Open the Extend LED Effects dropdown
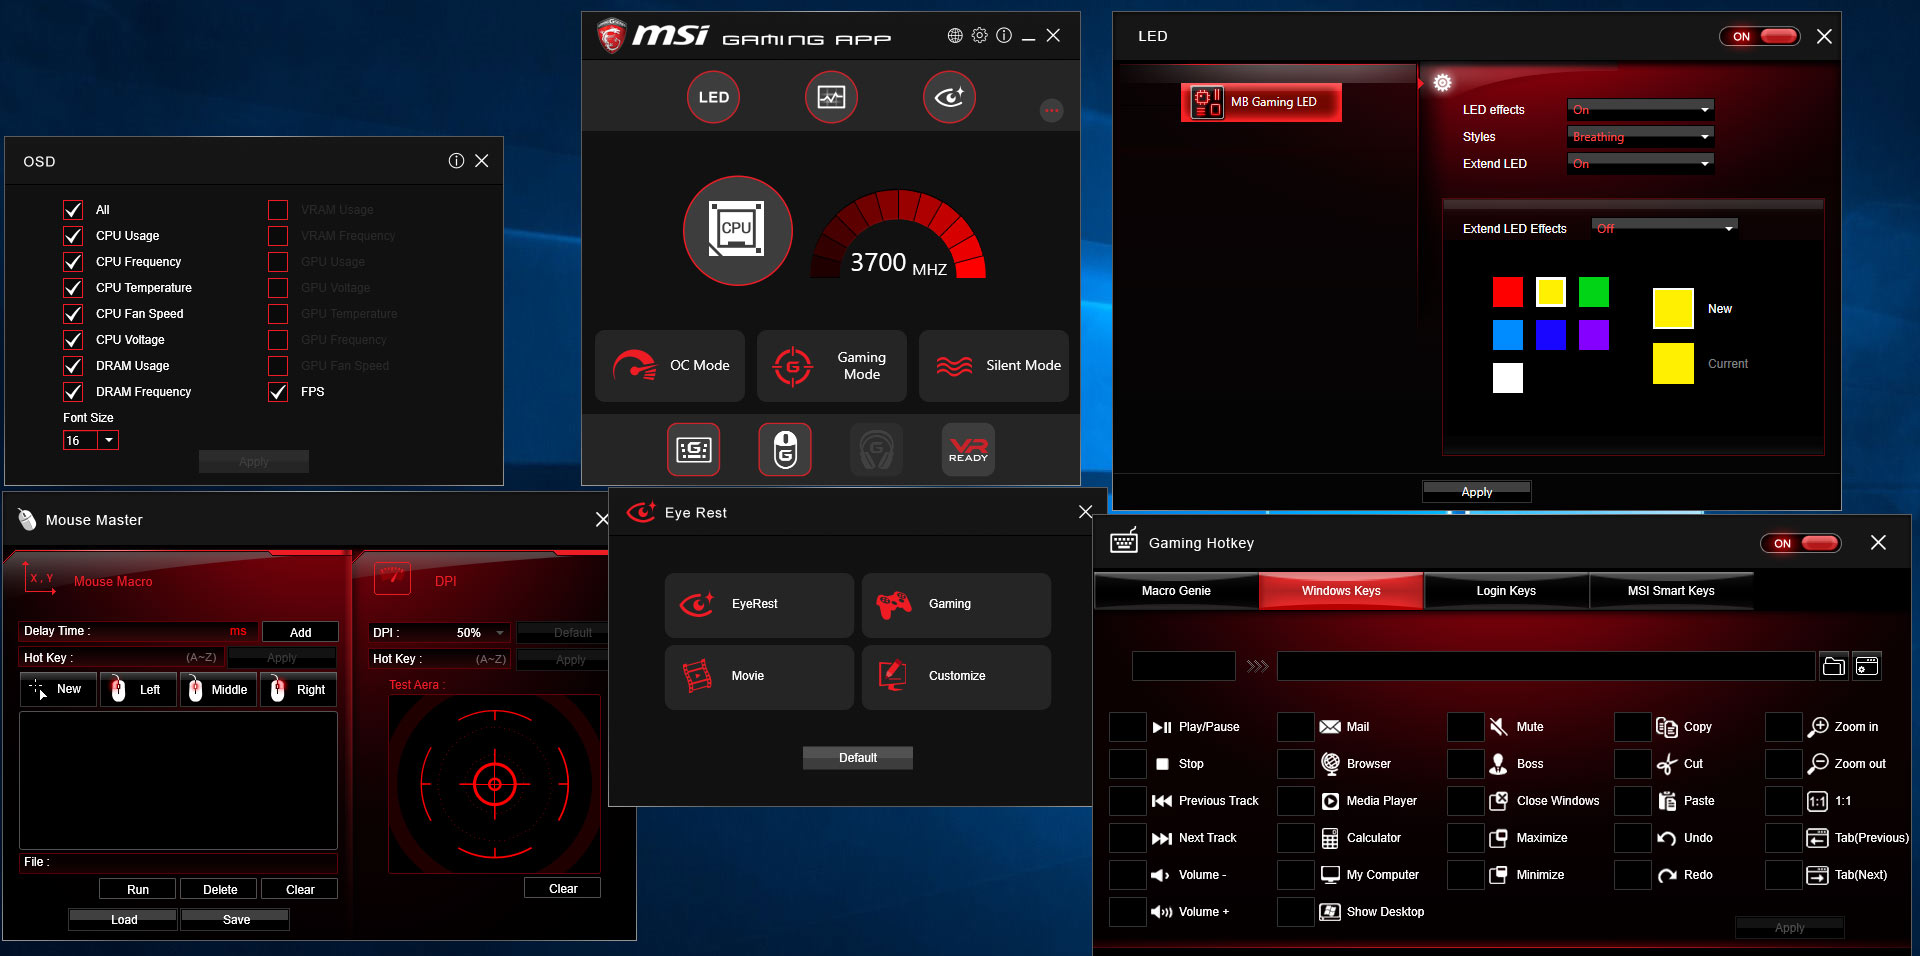Image resolution: width=1920 pixels, height=956 pixels. pyautogui.click(x=1665, y=228)
